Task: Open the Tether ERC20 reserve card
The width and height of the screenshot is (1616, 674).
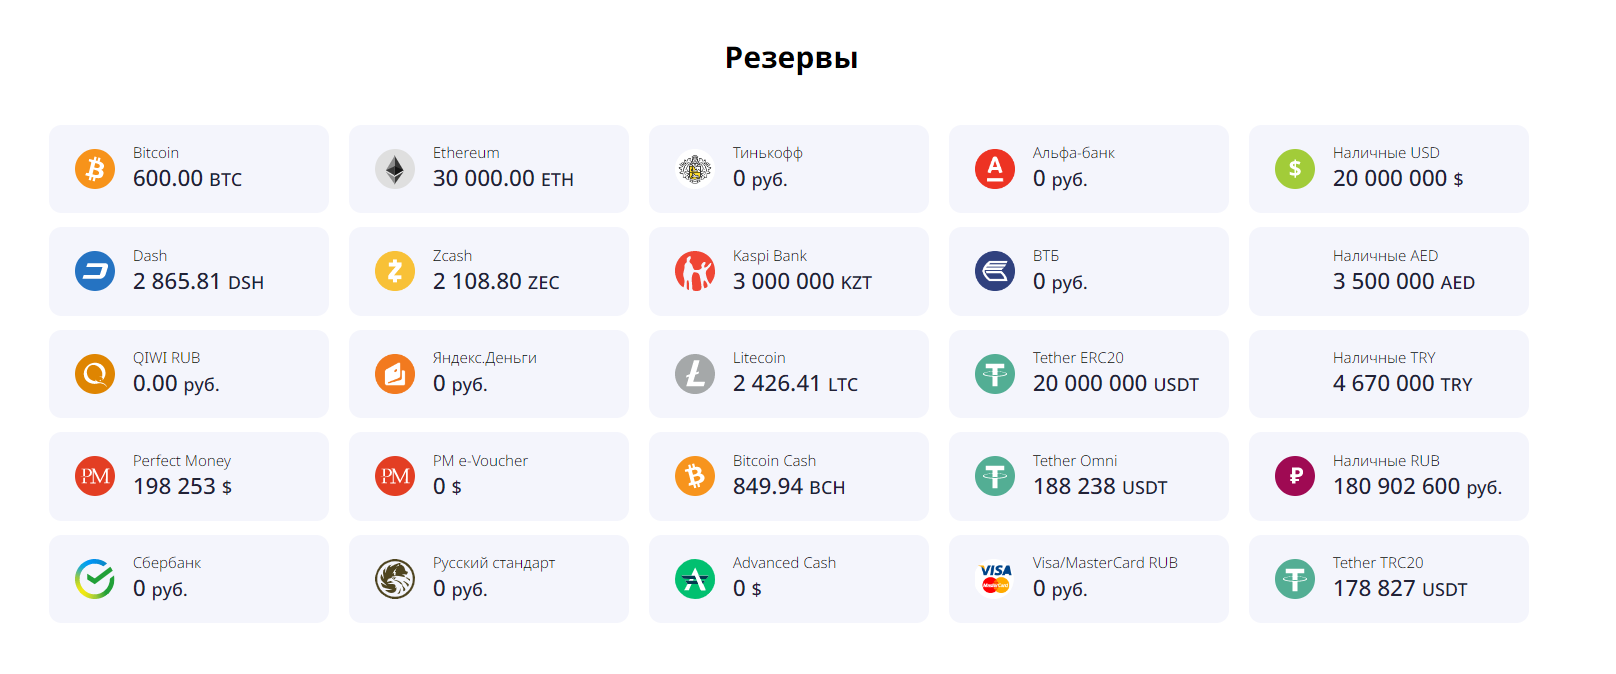Action: pyautogui.click(x=1089, y=374)
